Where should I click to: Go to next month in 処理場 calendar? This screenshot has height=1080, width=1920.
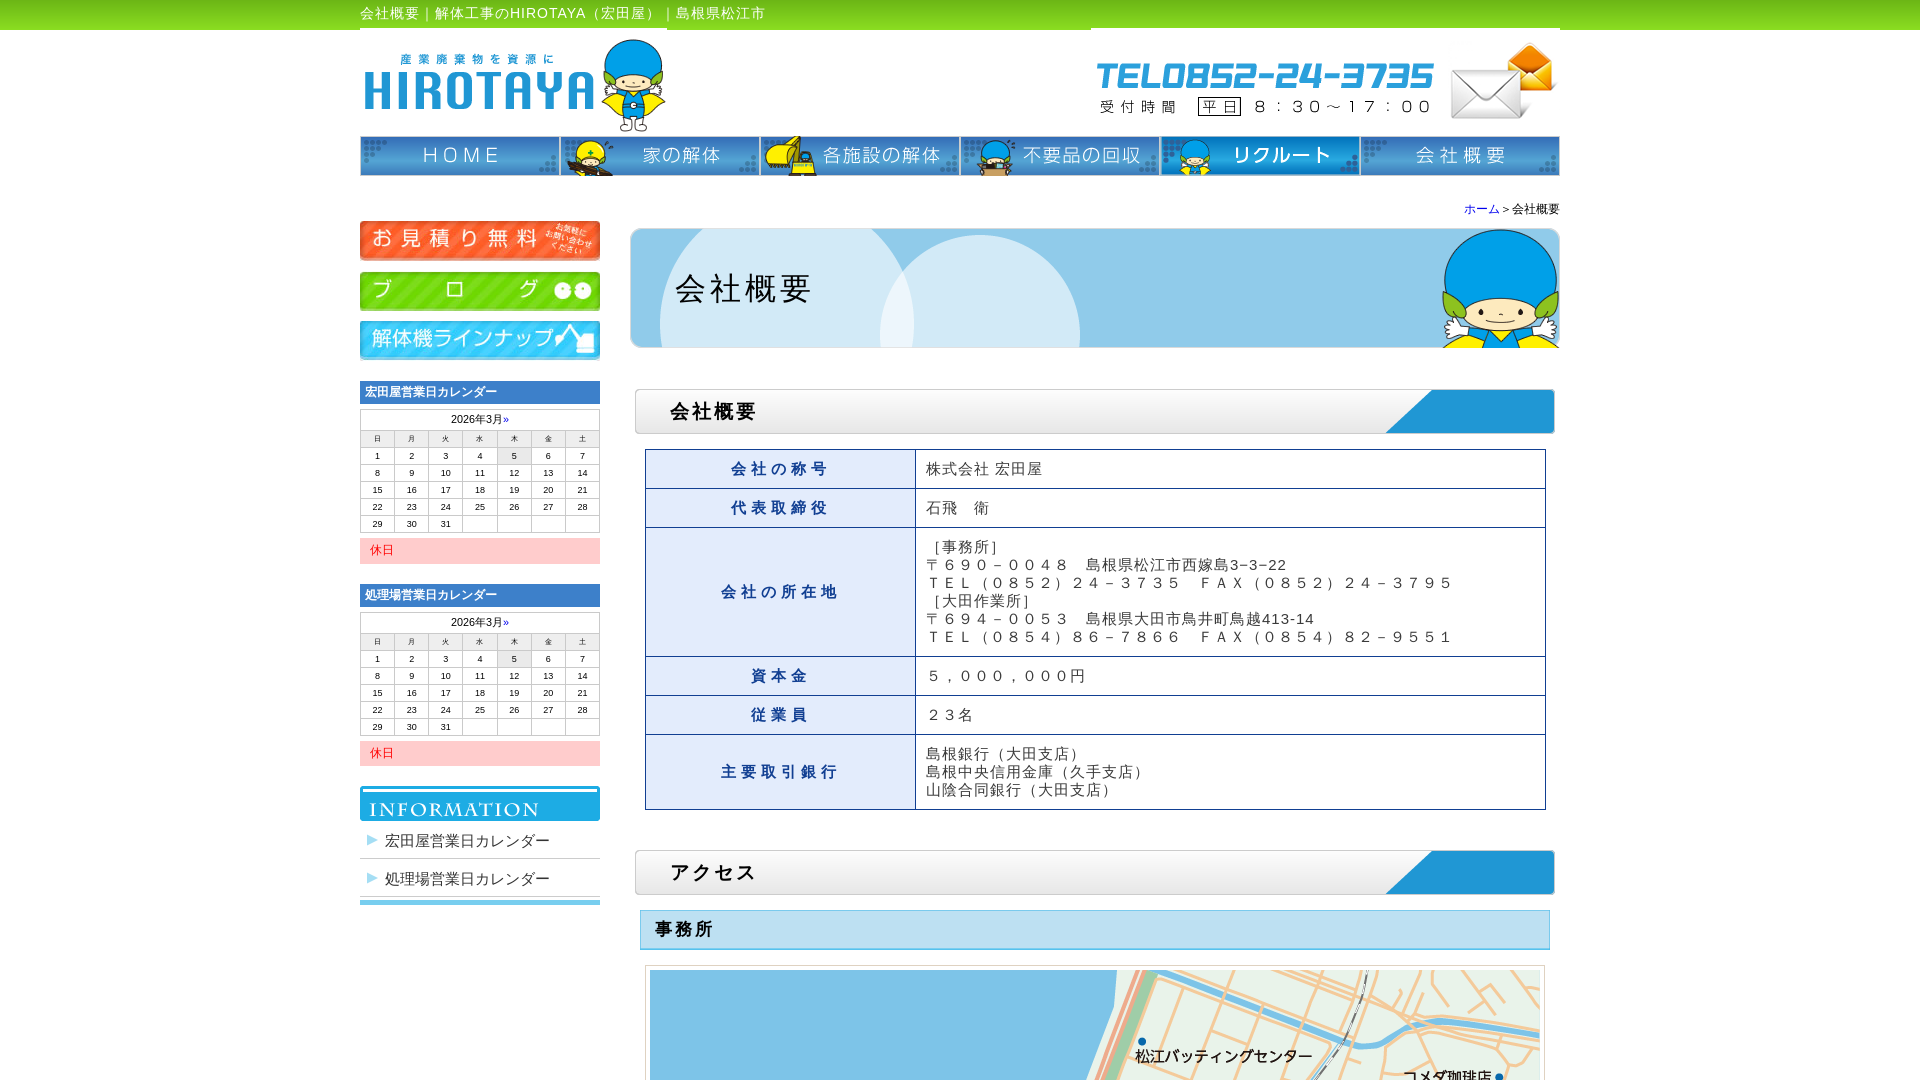[x=506, y=622]
